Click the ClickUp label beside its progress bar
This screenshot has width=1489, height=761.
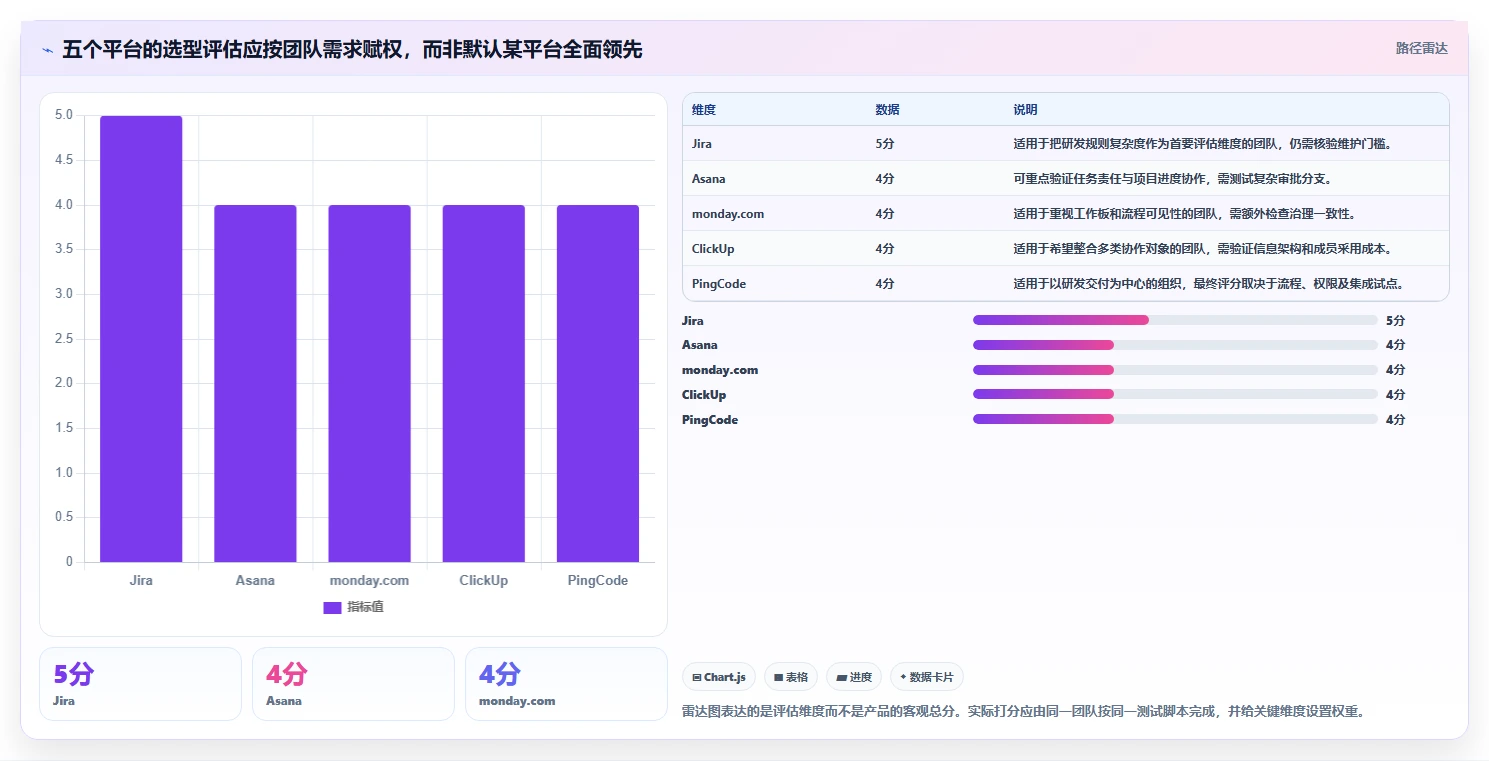click(x=704, y=395)
